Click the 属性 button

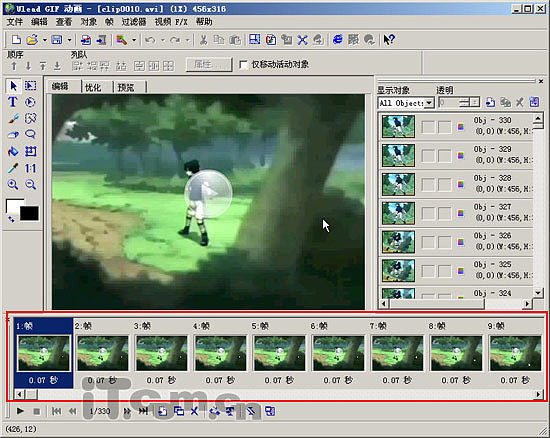(x=209, y=65)
